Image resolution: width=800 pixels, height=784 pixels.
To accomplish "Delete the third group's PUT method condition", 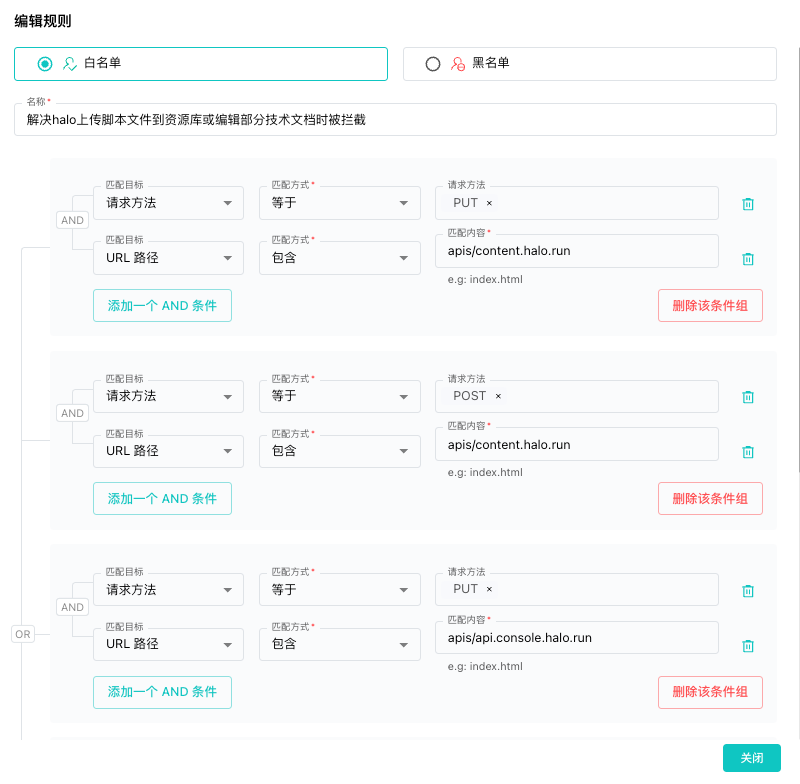I will pos(748,591).
